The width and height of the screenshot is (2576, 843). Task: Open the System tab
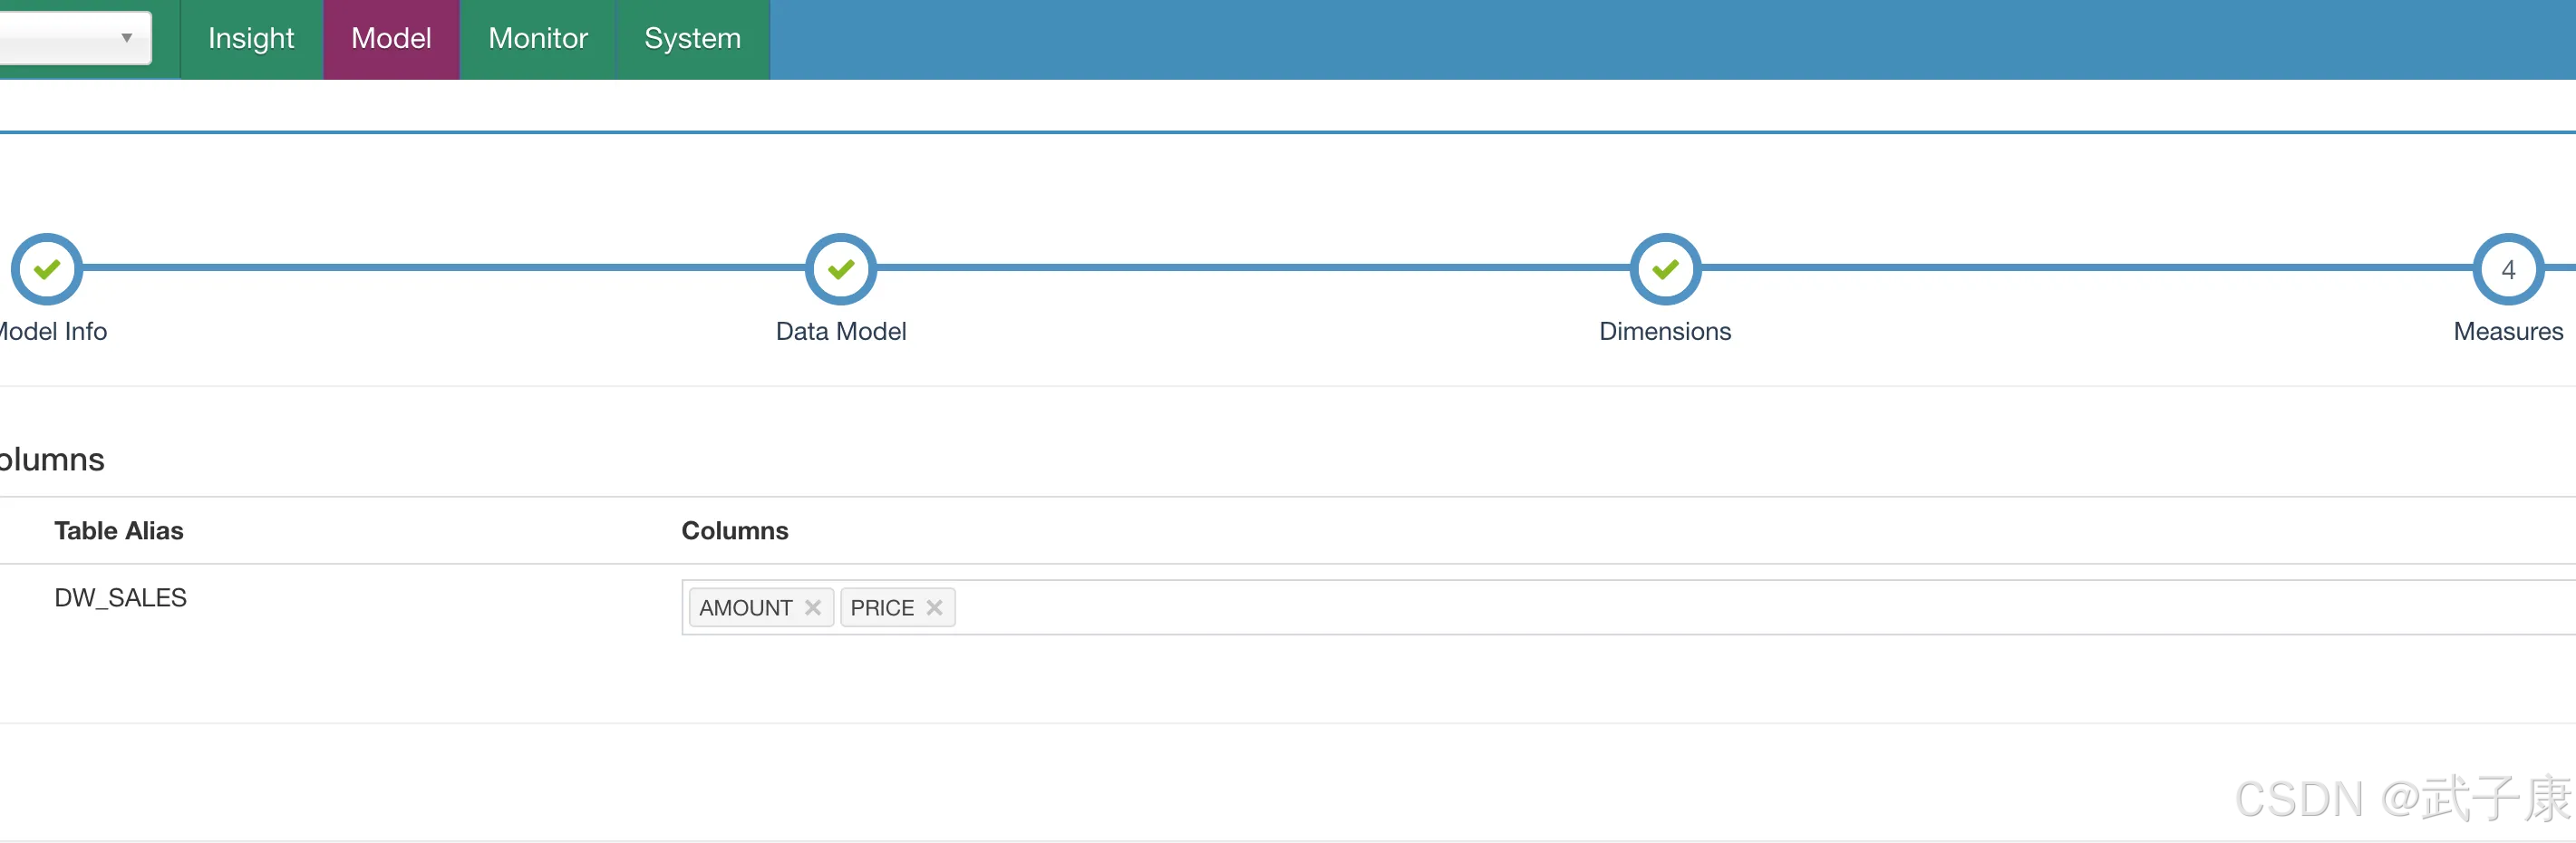tap(693, 39)
